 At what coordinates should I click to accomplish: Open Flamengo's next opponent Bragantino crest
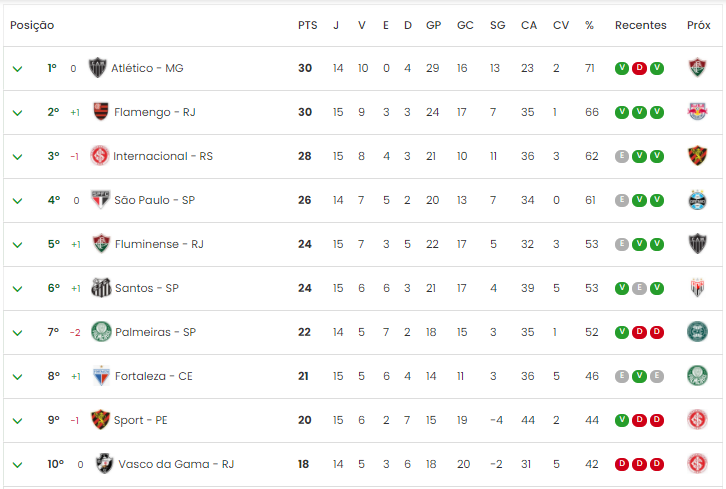pos(697,112)
